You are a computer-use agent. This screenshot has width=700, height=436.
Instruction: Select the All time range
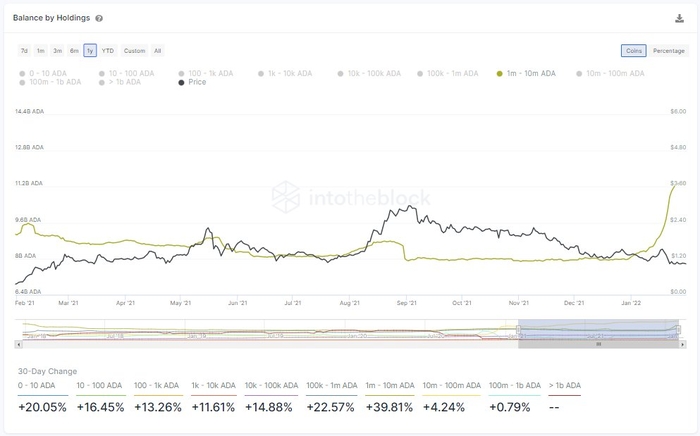157,50
